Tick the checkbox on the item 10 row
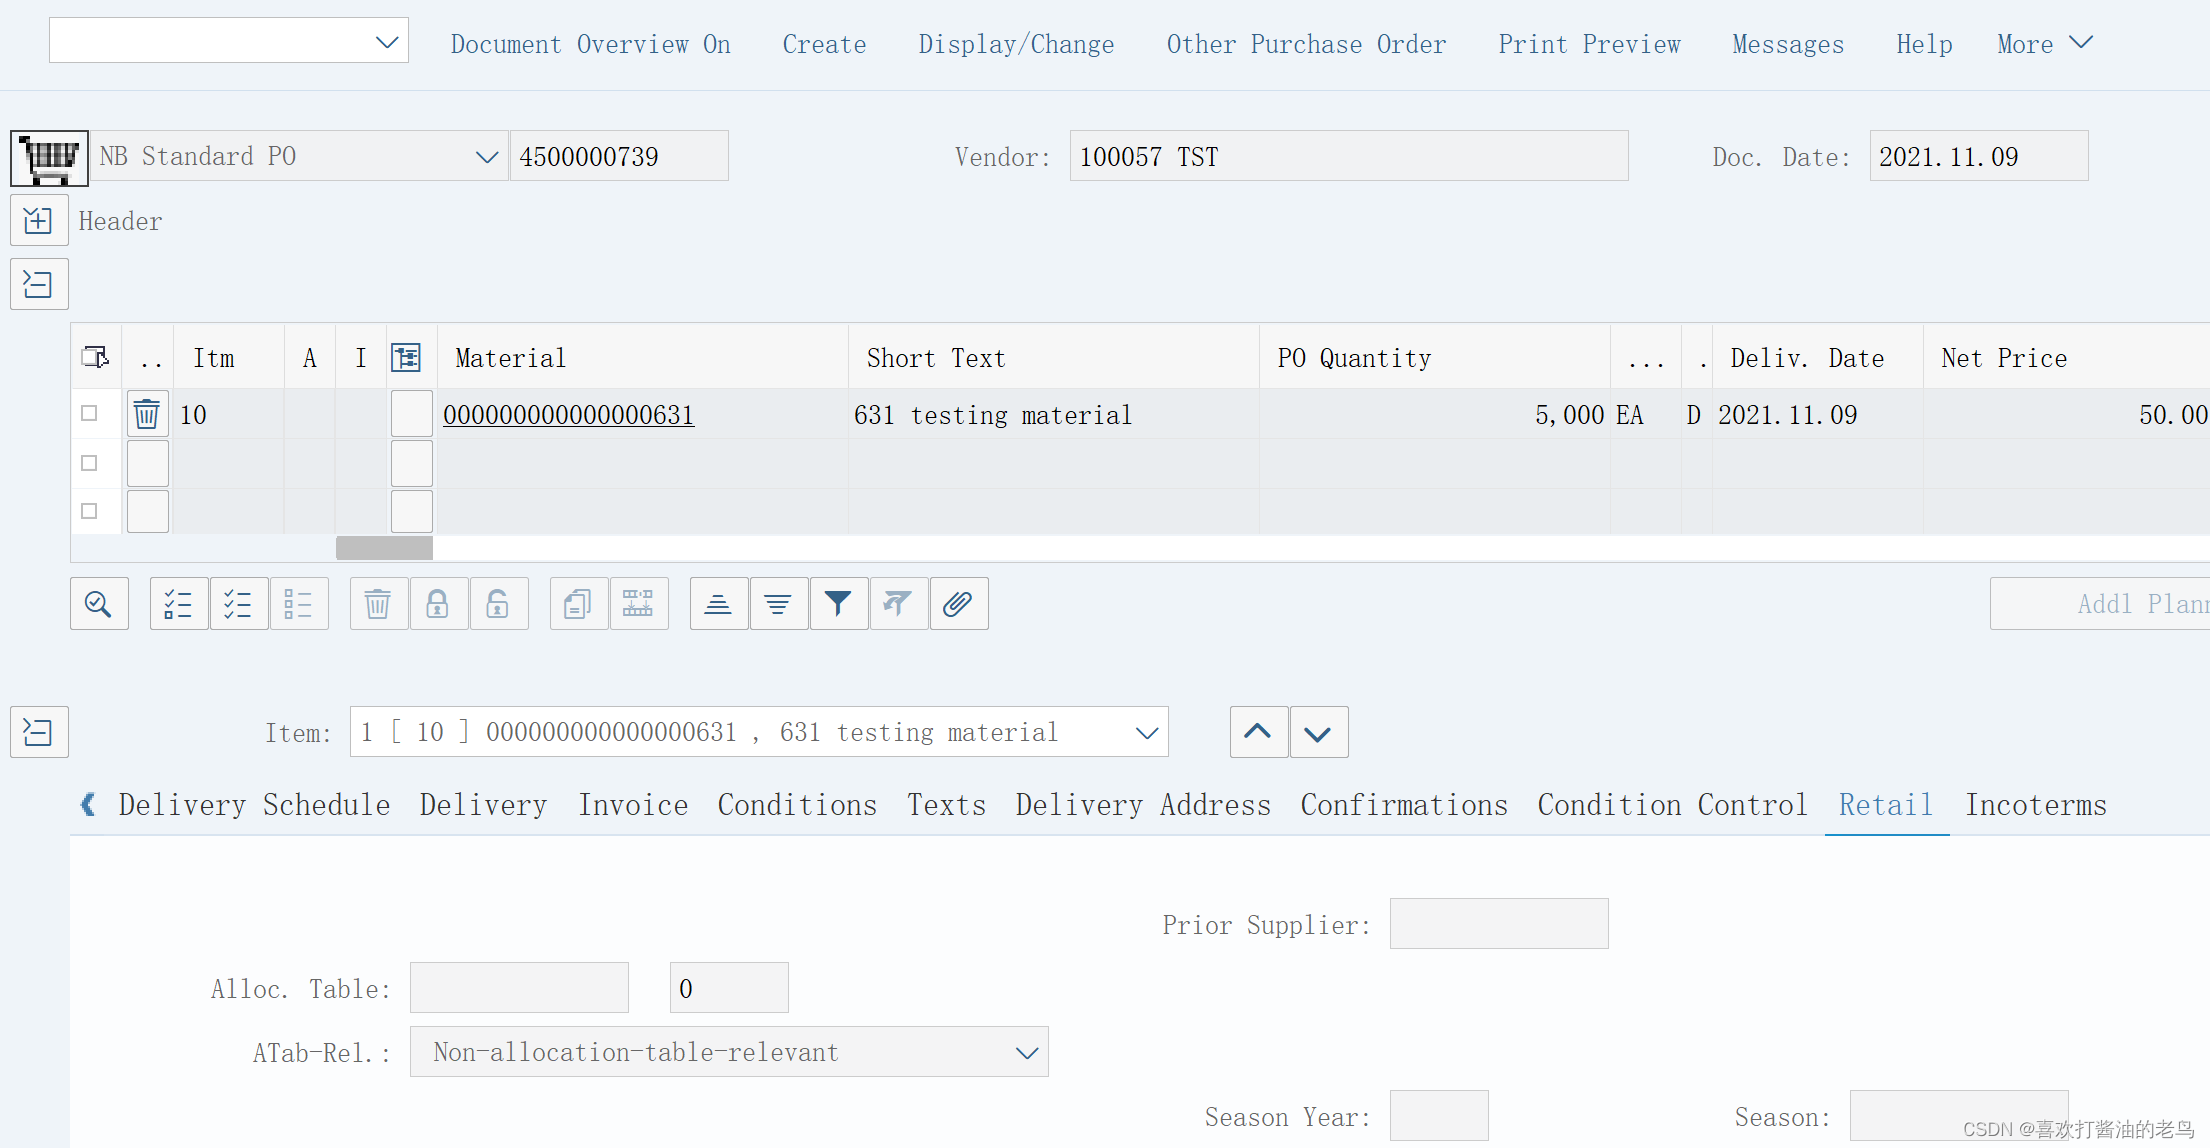This screenshot has height=1148, width=2210. (88, 412)
